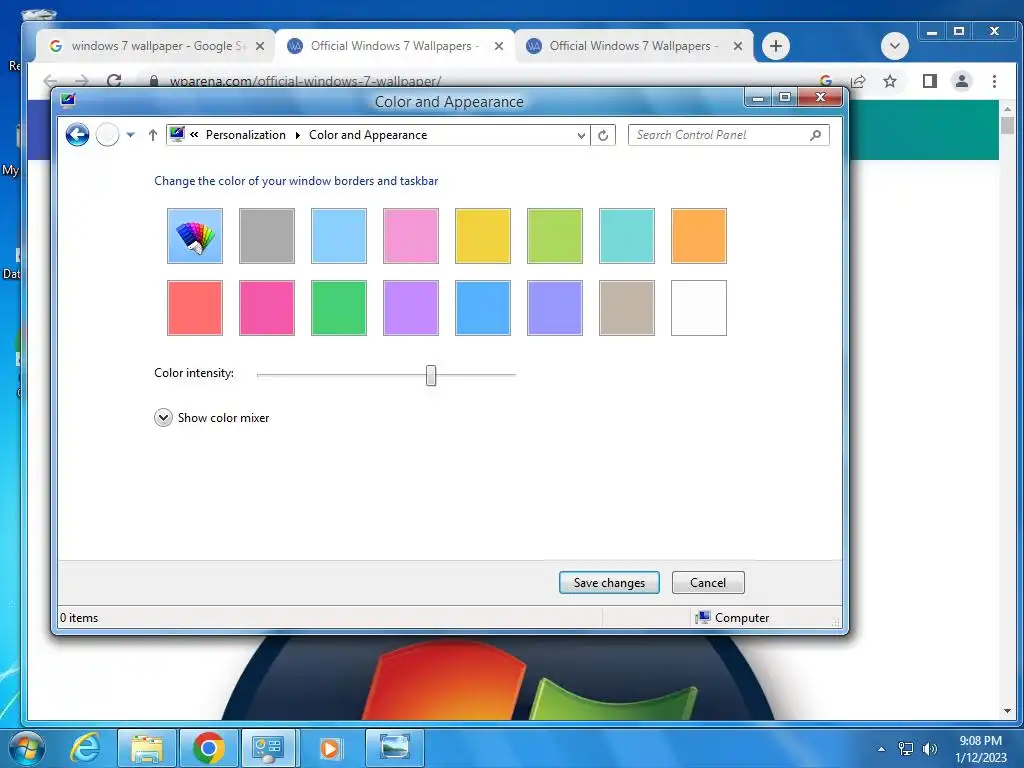Image resolution: width=1024 pixels, height=768 pixels.
Task: Open recent locations dropdown arrow
Action: pyautogui.click(x=131, y=135)
